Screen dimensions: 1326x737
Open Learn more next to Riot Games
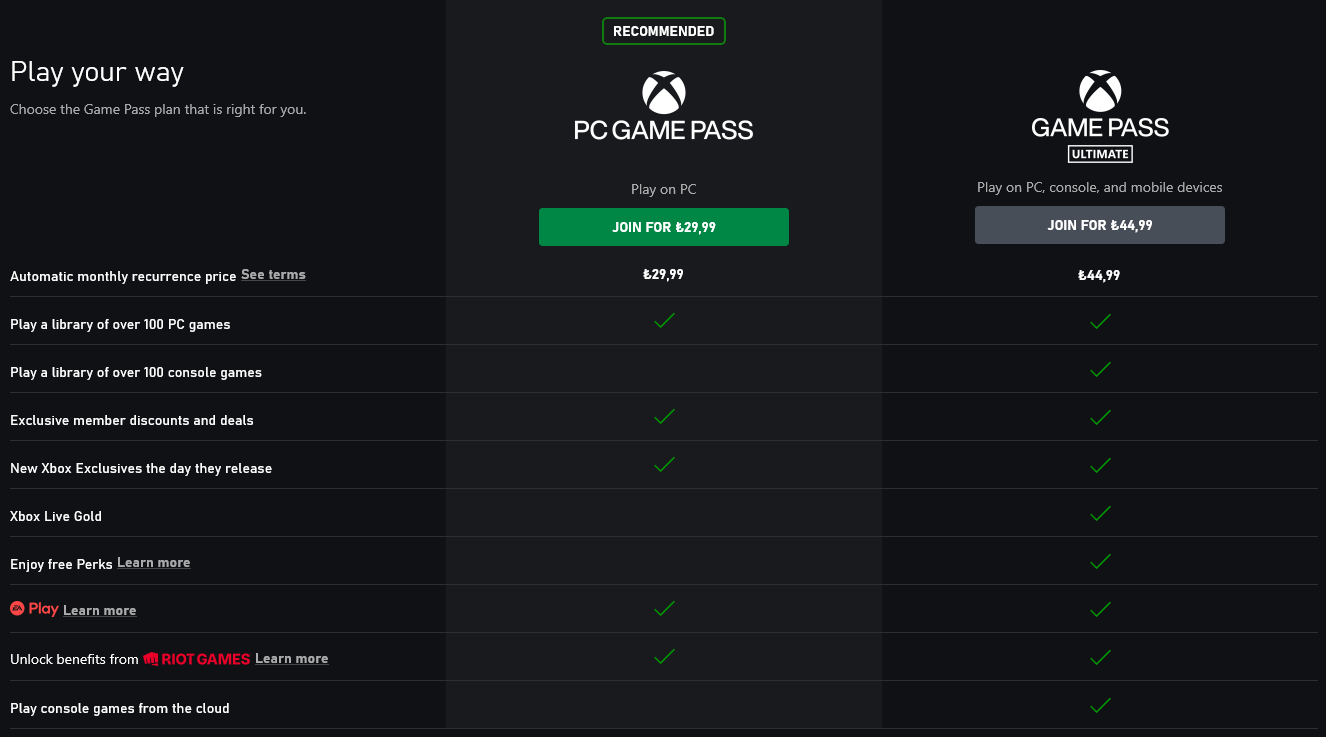(291, 659)
